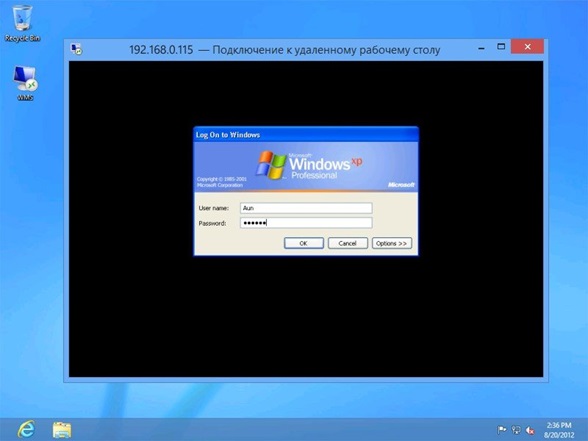Maximize the Remote Desktop window
This screenshot has height=441, width=588.
pyautogui.click(x=501, y=47)
